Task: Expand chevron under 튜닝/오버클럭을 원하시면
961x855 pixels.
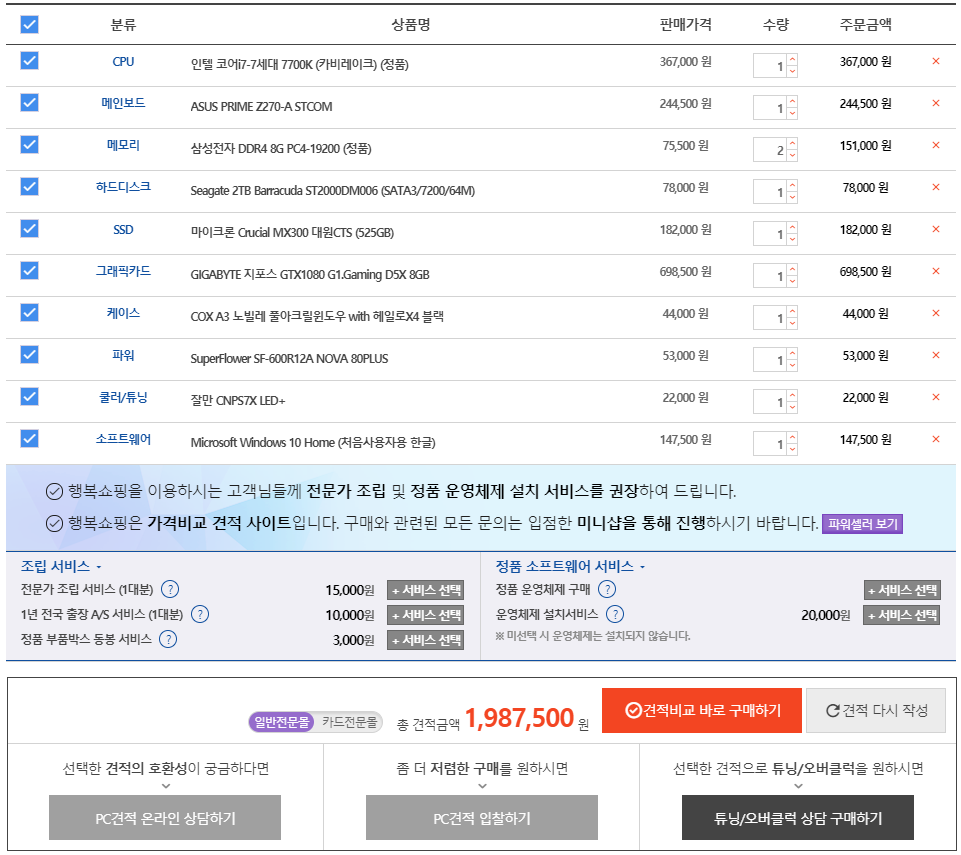Action: click(x=798, y=786)
